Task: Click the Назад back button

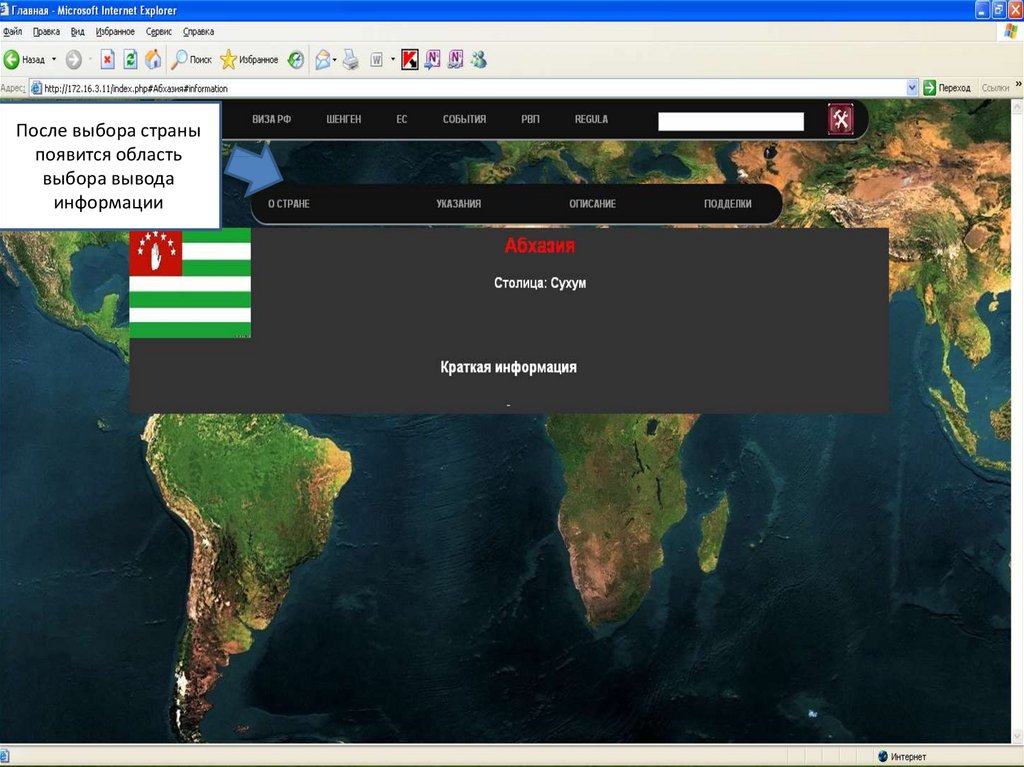Action: [x=24, y=60]
